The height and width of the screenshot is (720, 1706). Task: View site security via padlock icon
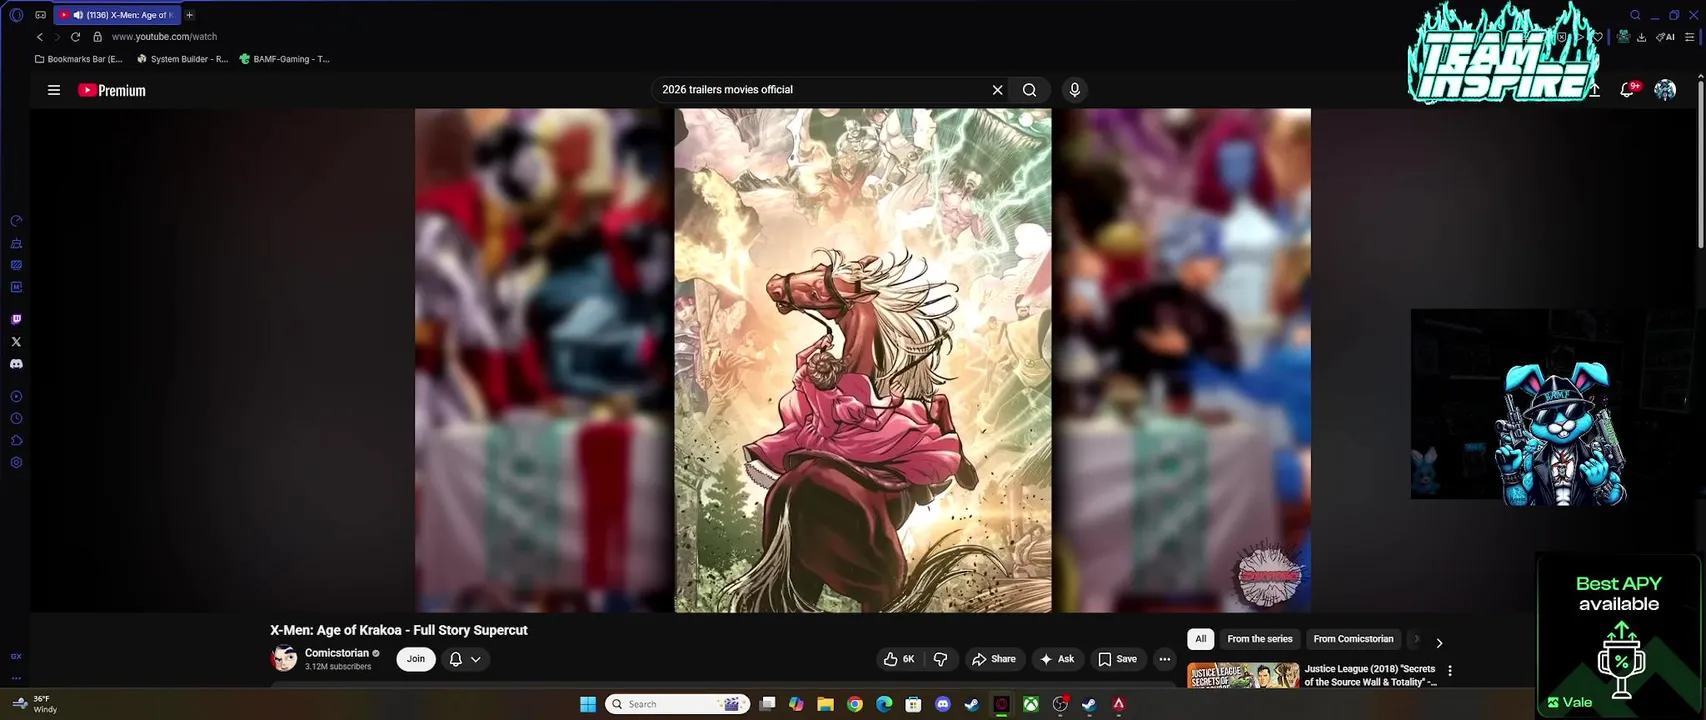97,37
